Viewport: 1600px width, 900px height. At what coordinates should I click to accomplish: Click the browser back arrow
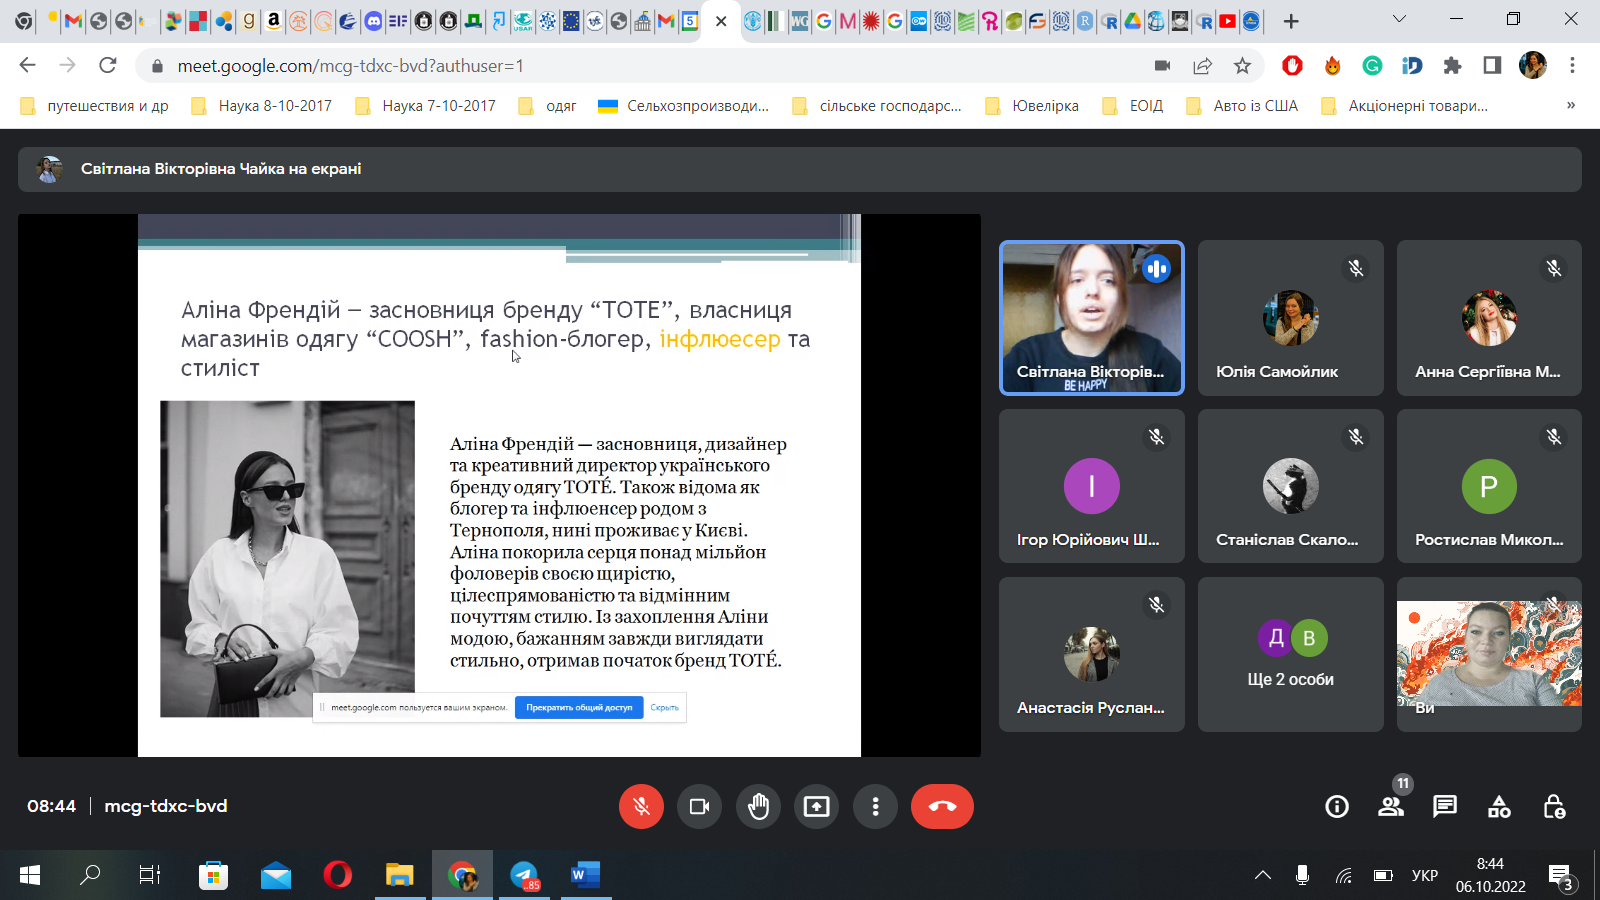(27, 65)
